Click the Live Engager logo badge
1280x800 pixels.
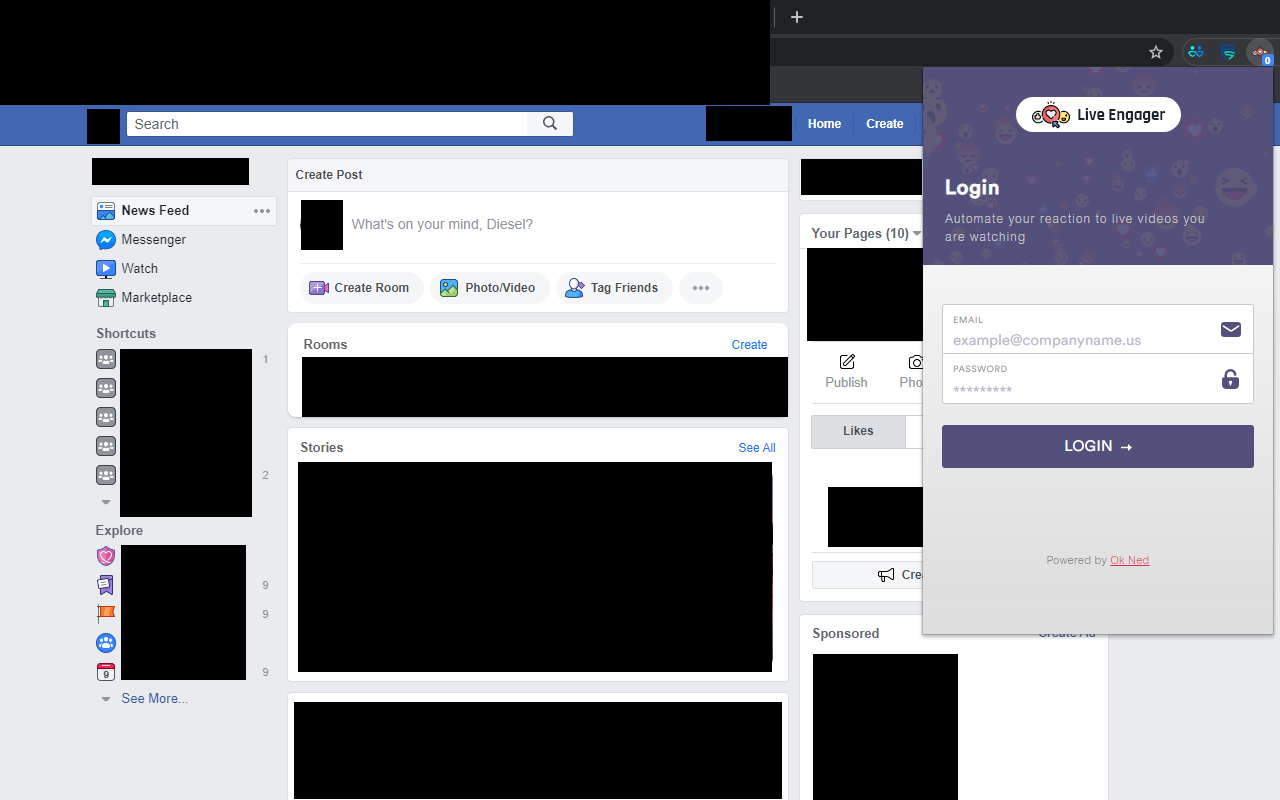[1098, 115]
